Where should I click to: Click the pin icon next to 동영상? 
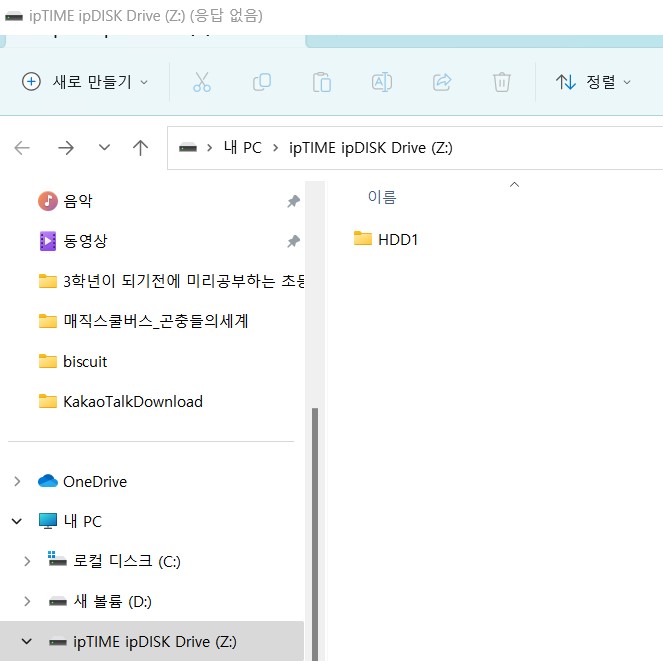pos(293,241)
